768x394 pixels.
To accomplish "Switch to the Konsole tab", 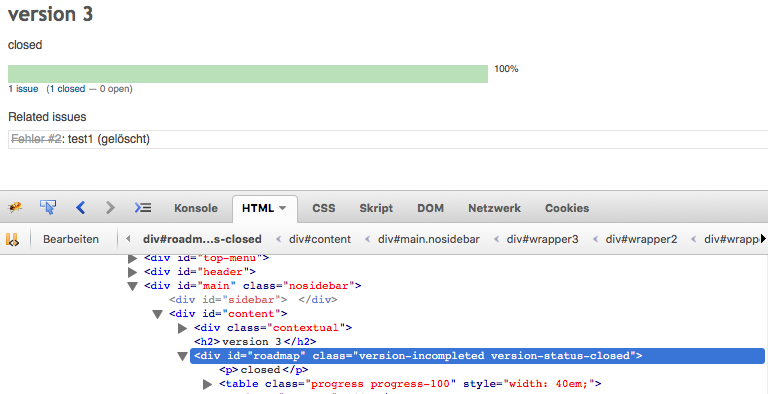I will click(x=196, y=208).
